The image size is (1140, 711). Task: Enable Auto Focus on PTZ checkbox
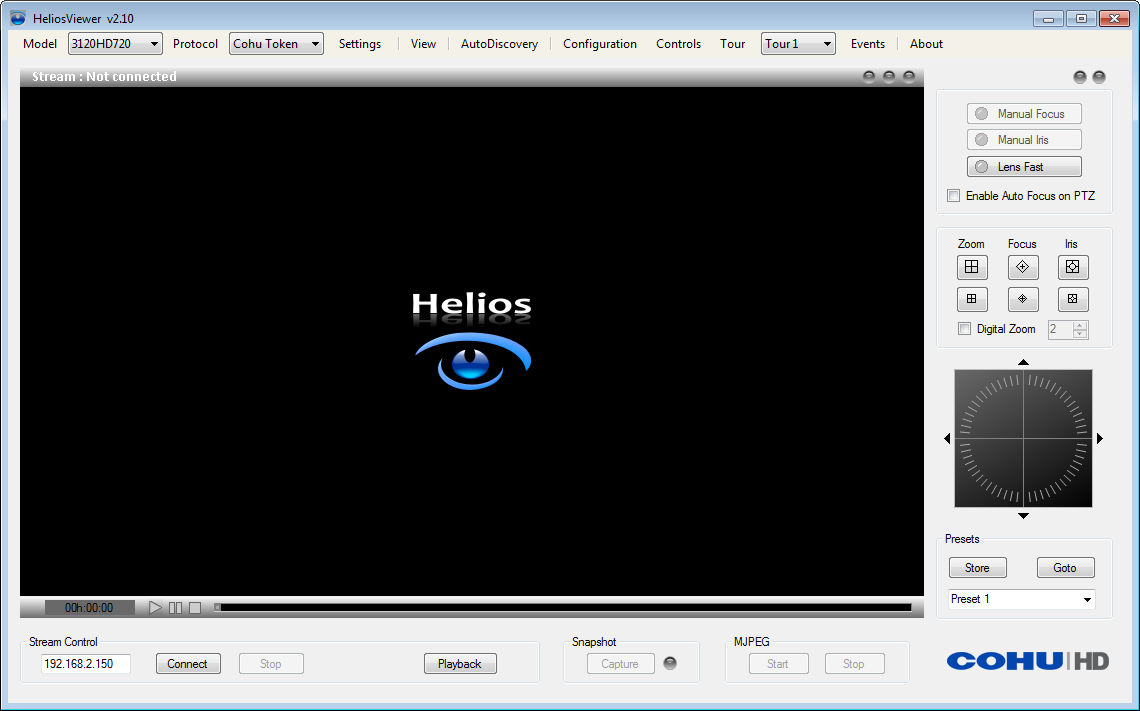point(953,196)
